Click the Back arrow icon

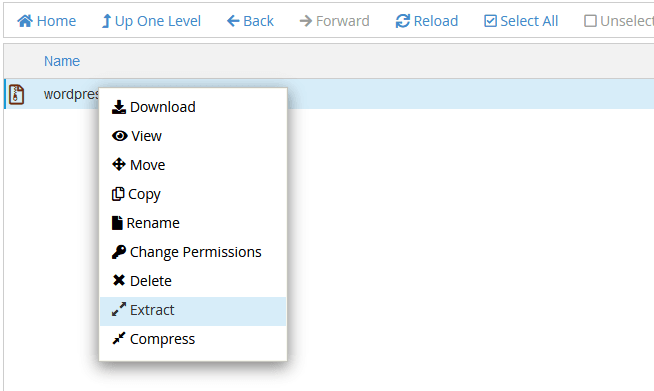(233, 21)
